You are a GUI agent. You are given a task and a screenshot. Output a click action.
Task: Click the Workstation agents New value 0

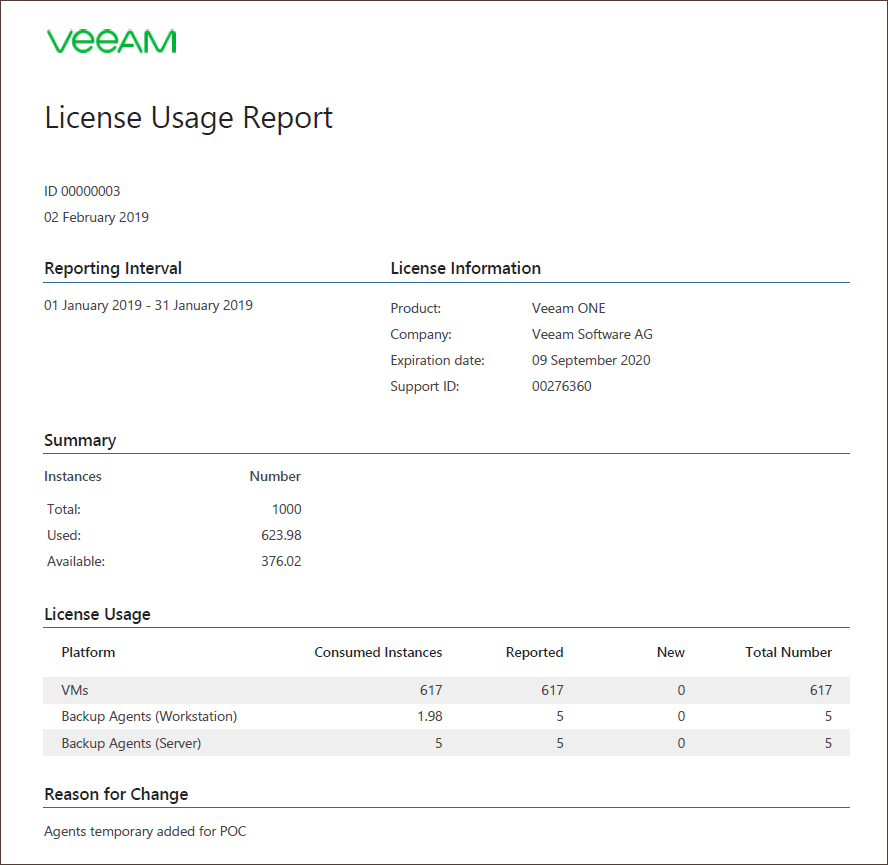click(681, 717)
